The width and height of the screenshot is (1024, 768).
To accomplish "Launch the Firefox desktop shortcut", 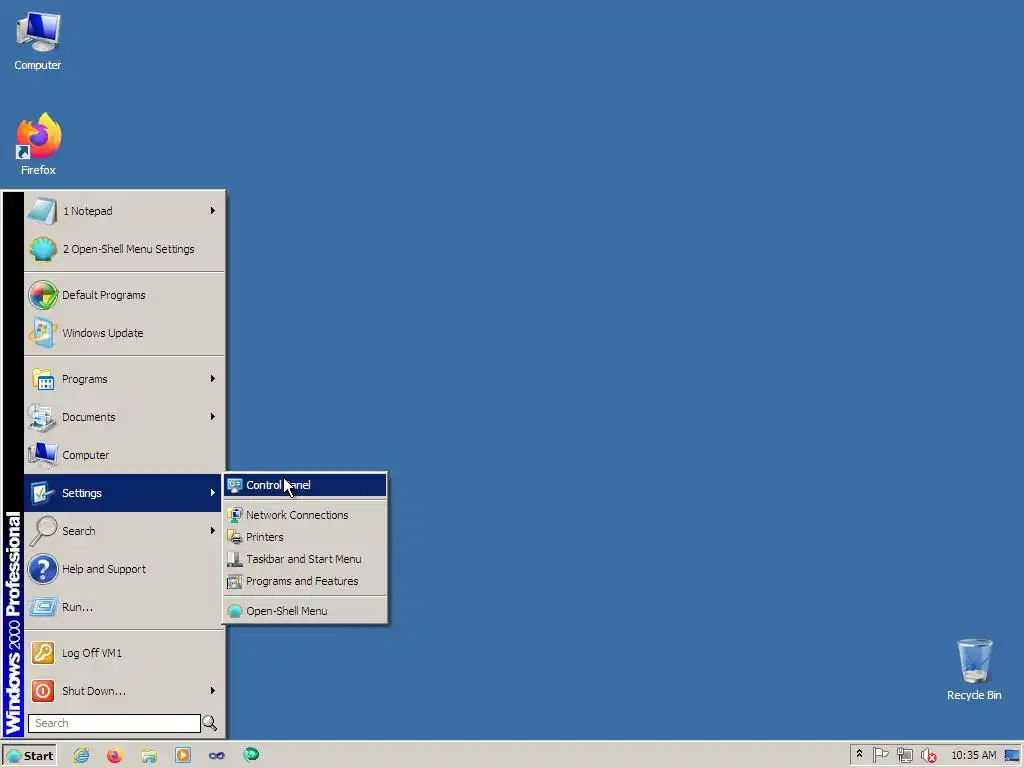I will click(x=38, y=144).
